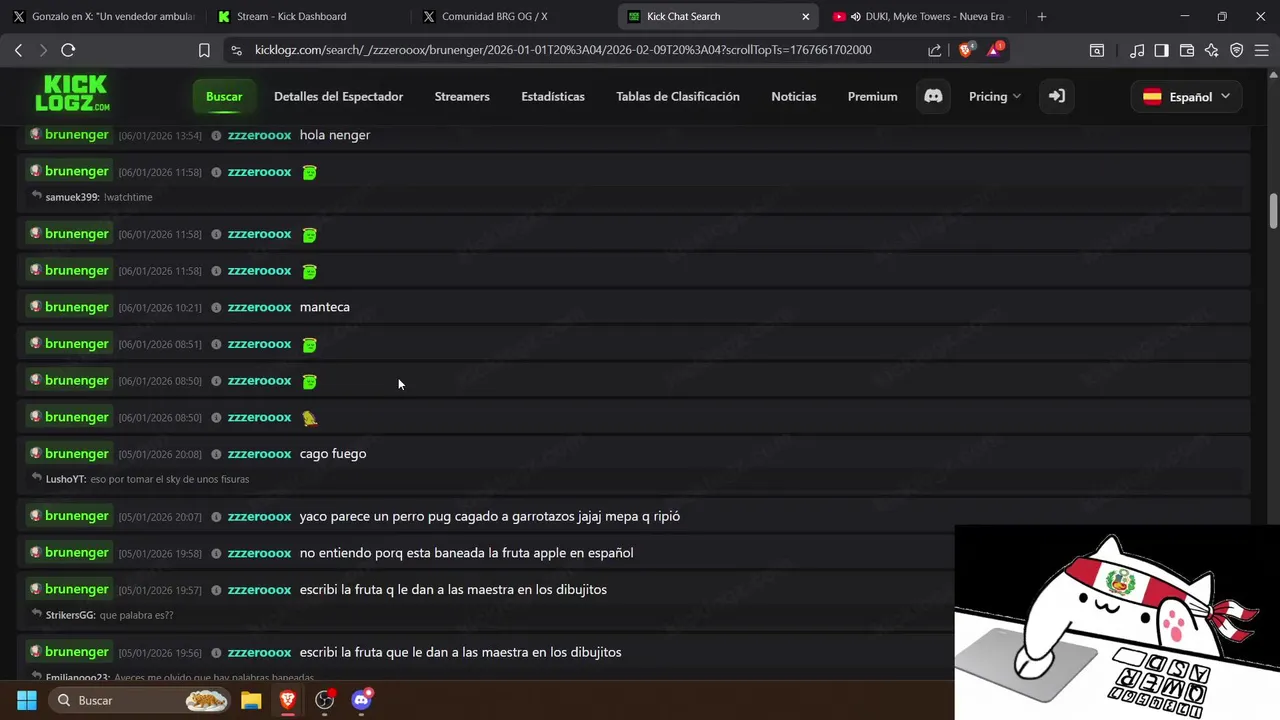Open the Noticias page

tap(794, 96)
